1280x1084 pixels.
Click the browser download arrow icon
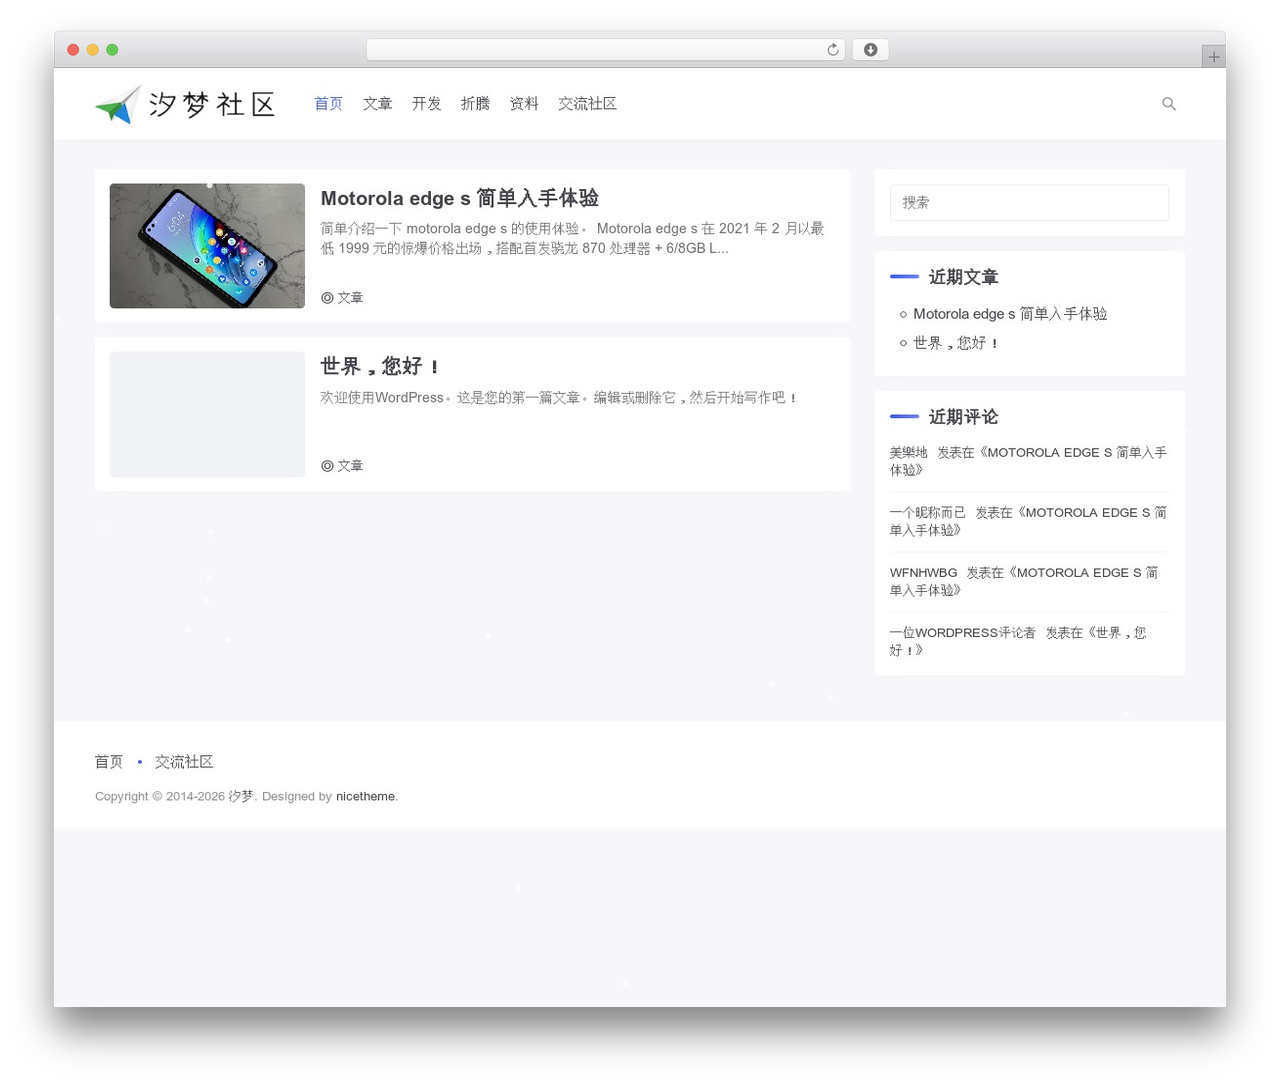871,50
